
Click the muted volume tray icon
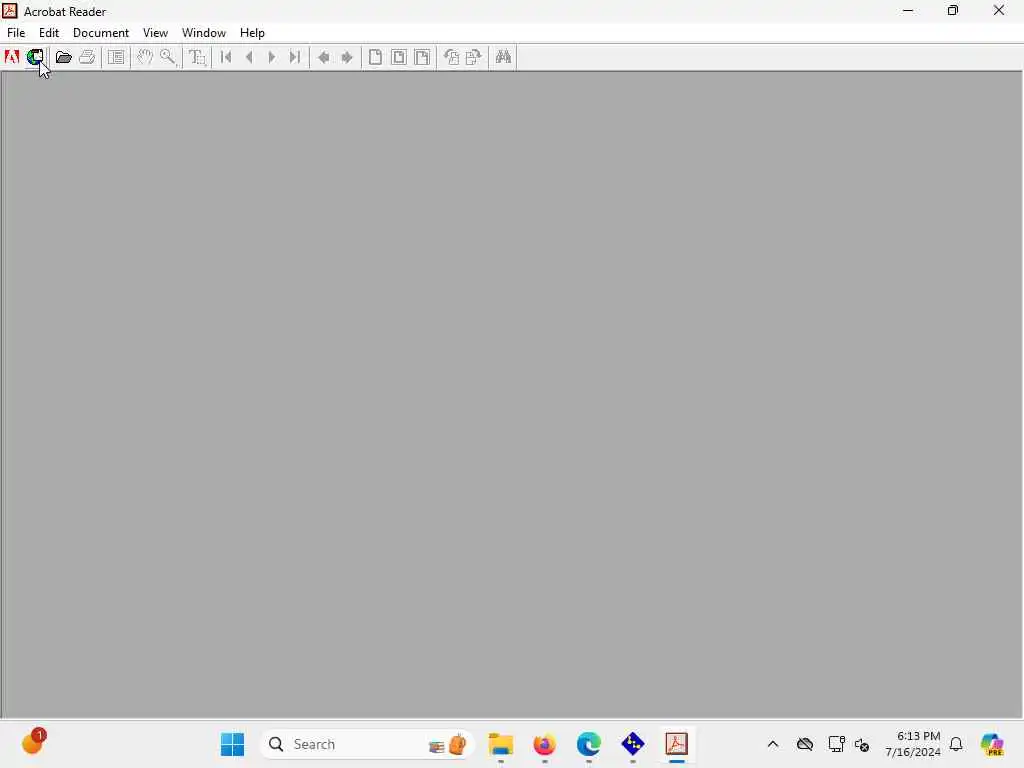[862, 744]
